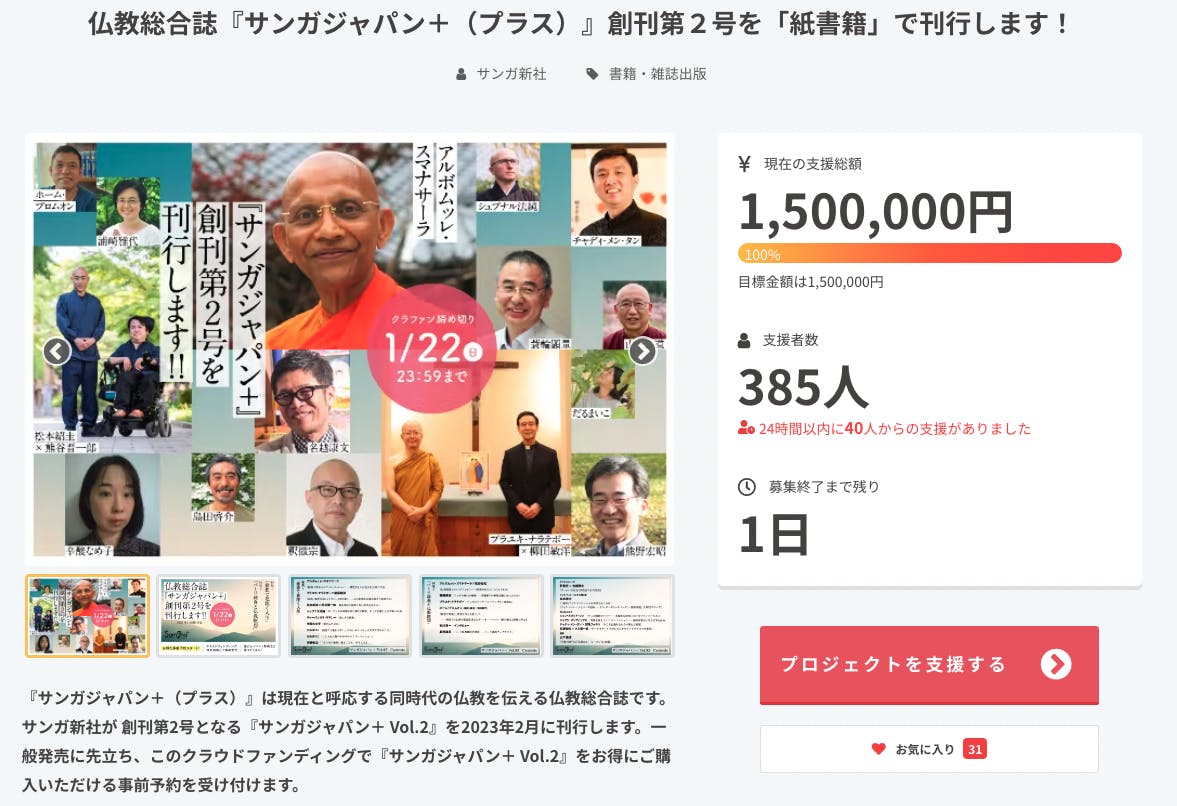Select the third thumbnail contents page
This screenshot has height=806, width=1177.
[x=350, y=616]
